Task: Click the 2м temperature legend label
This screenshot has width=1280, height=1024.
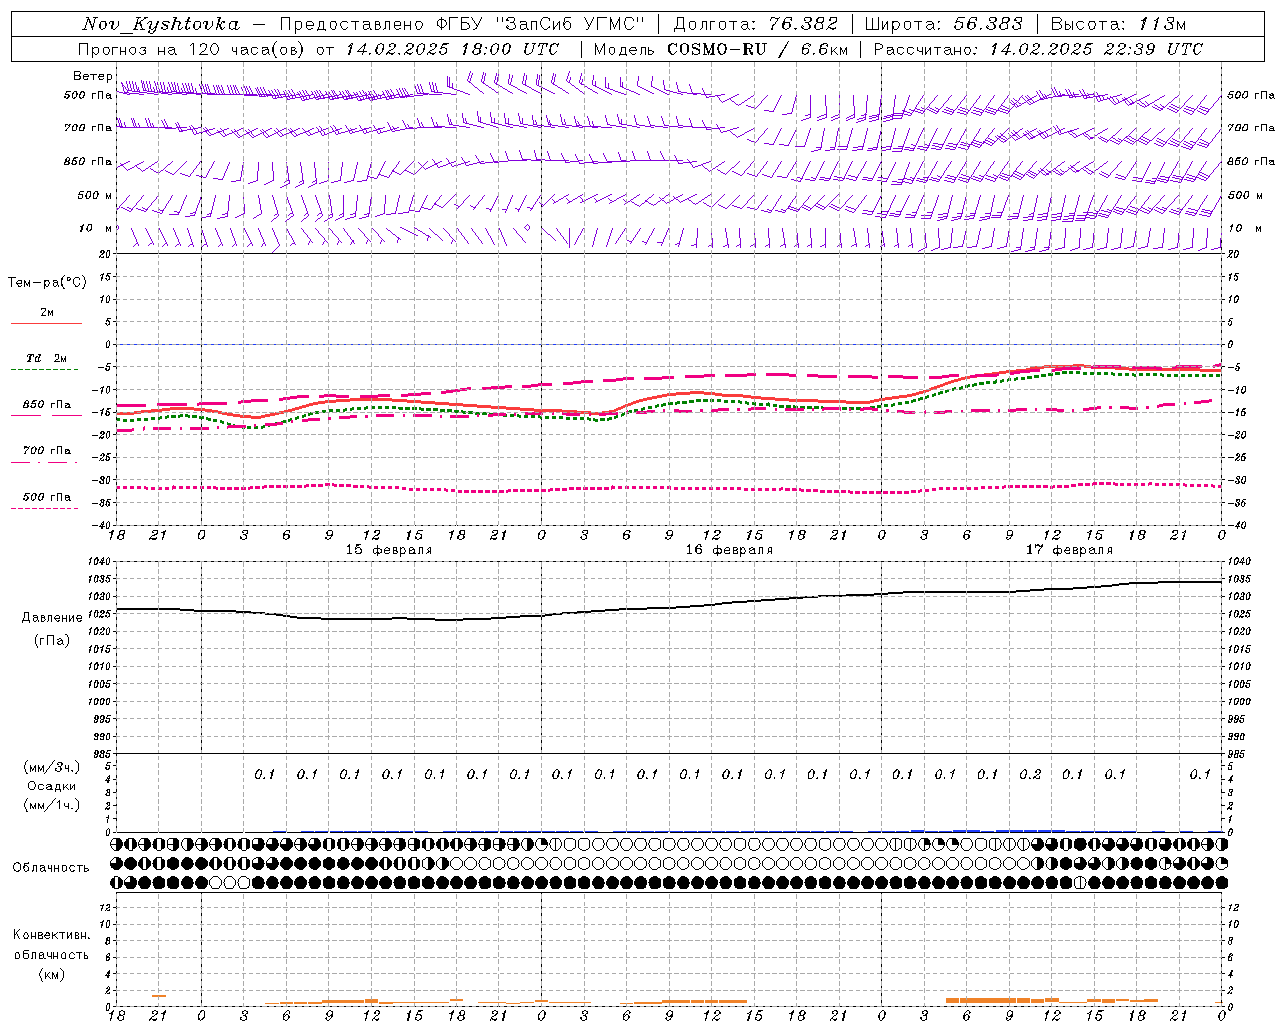Action: click(47, 312)
